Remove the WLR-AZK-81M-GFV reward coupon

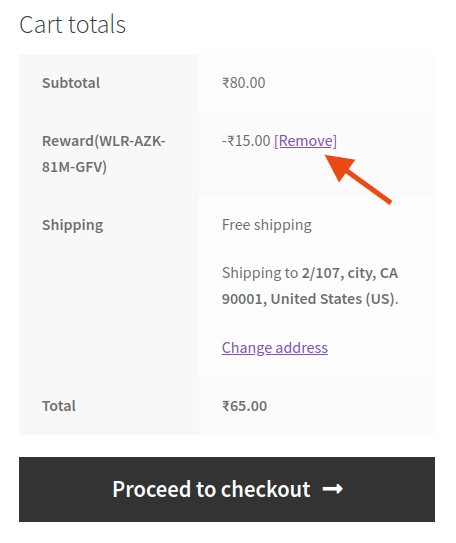(x=305, y=141)
